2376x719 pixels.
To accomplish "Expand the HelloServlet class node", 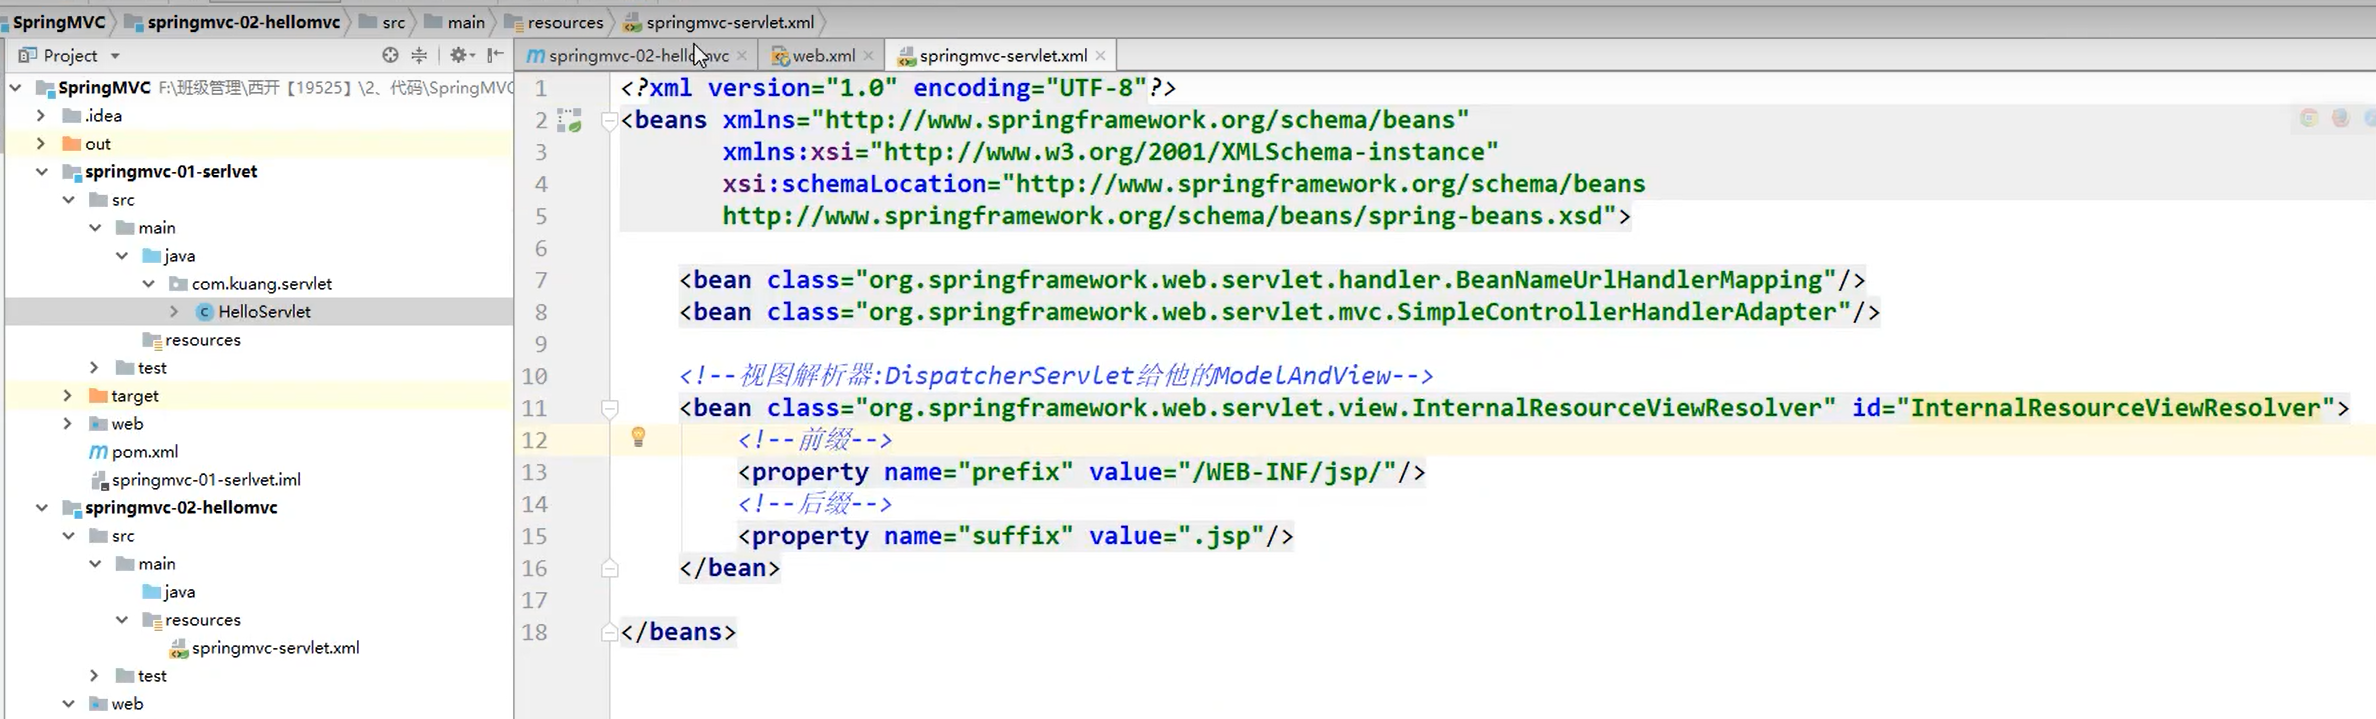I will click(x=174, y=311).
